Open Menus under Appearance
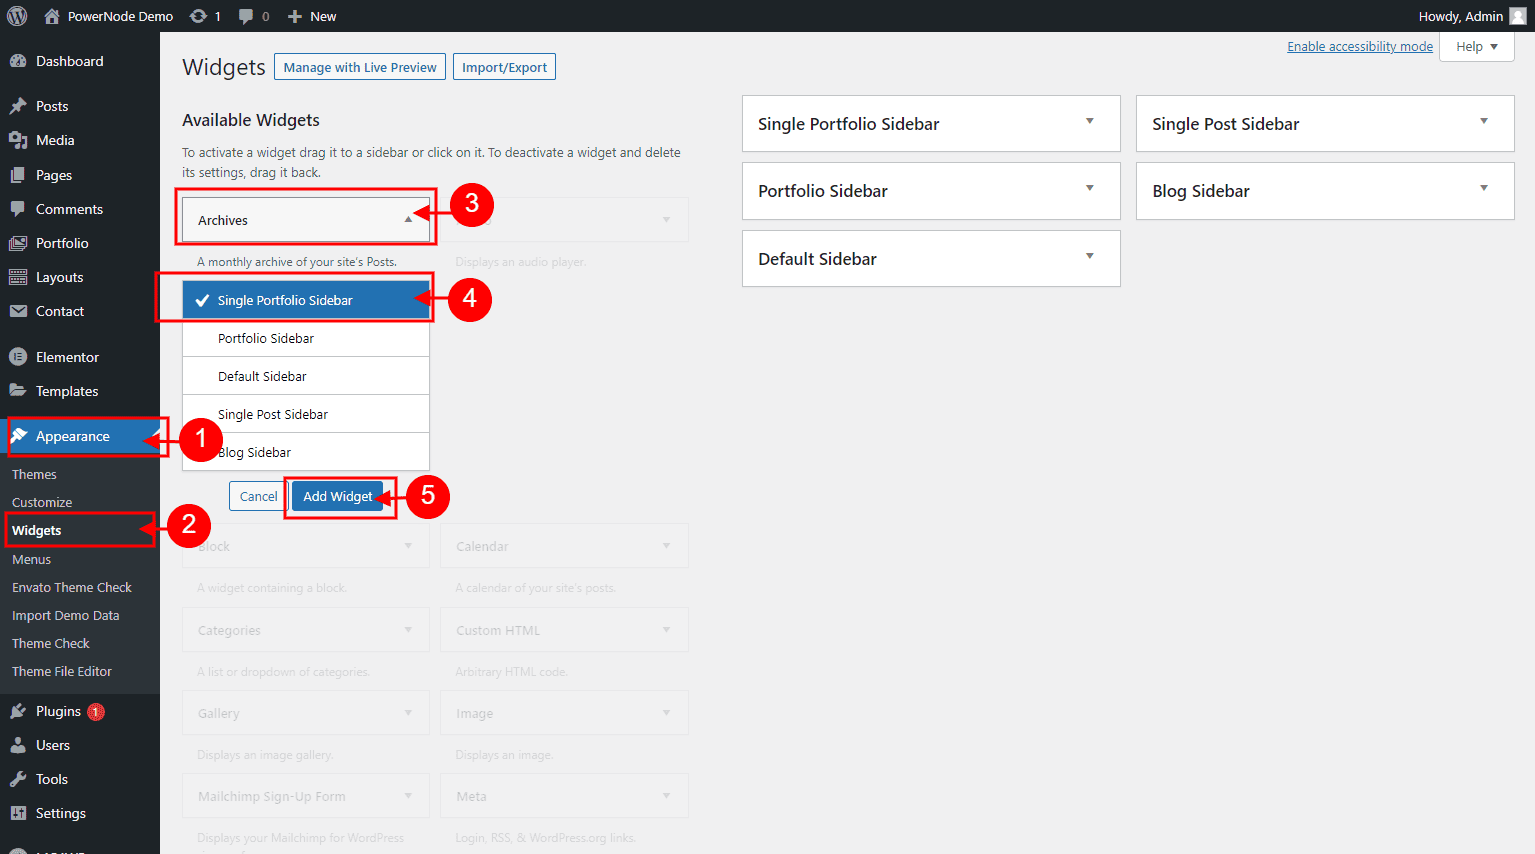This screenshot has height=854, width=1535. (31, 559)
